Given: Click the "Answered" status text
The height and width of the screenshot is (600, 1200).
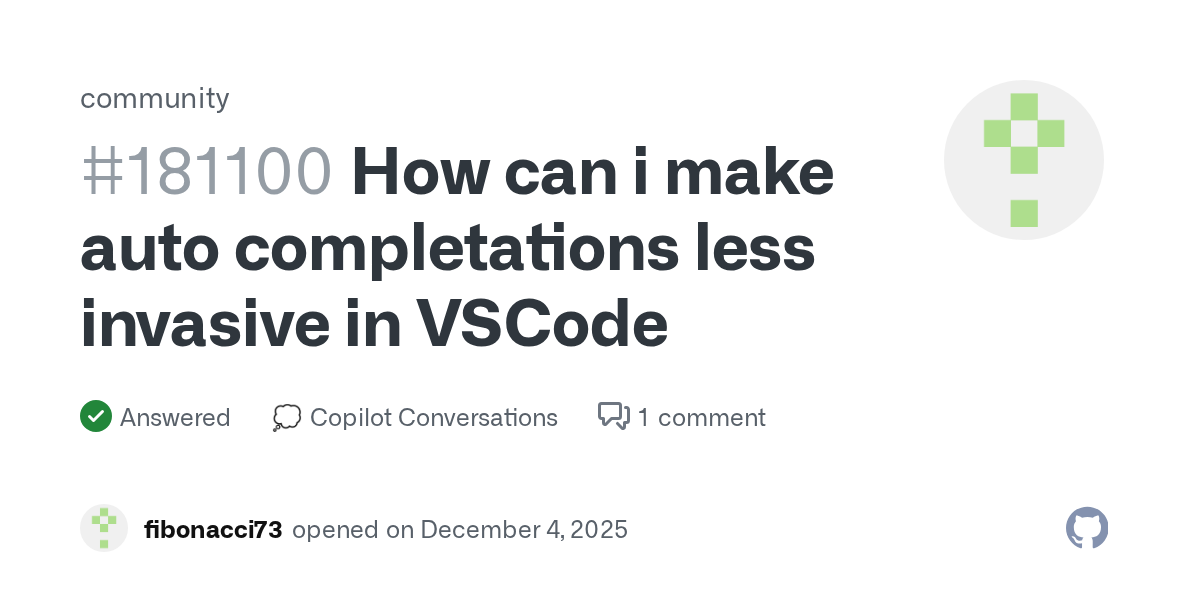Looking at the screenshot, I should point(175,417).
